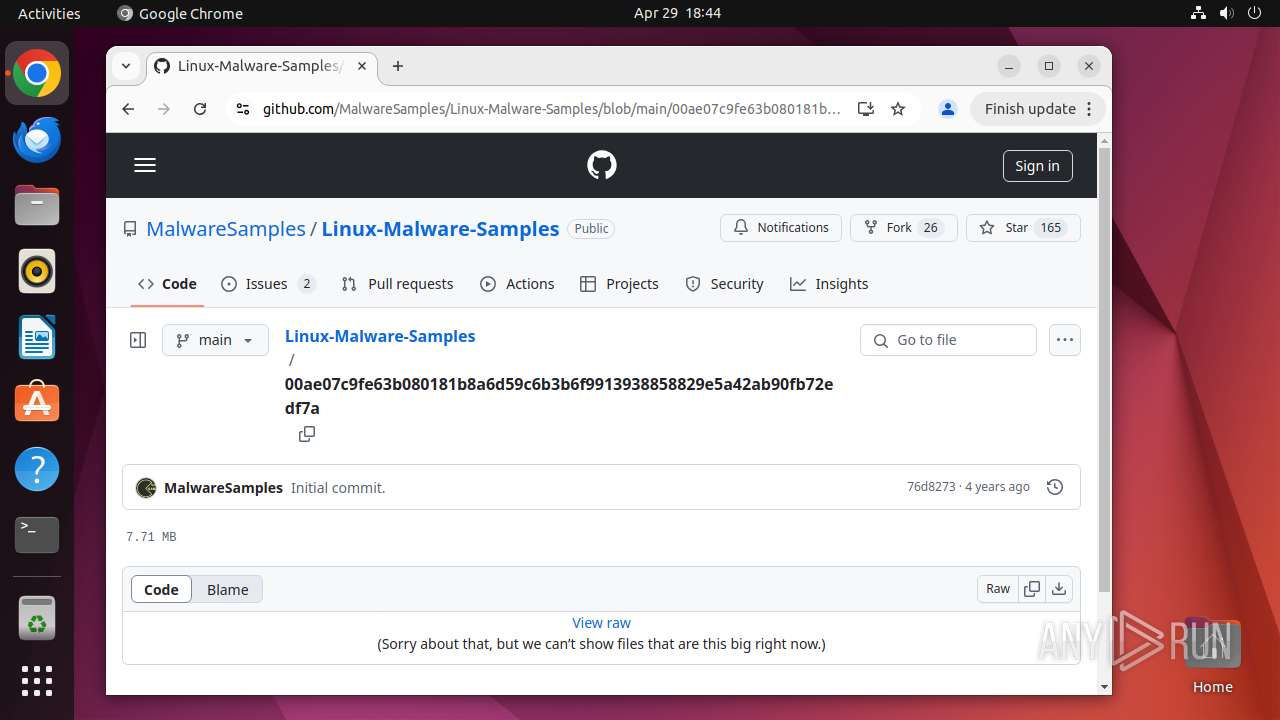Launch LibreOffice Writer from dock
The height and width of the screenshot is (720, 1280).
[x=37, y=338]
